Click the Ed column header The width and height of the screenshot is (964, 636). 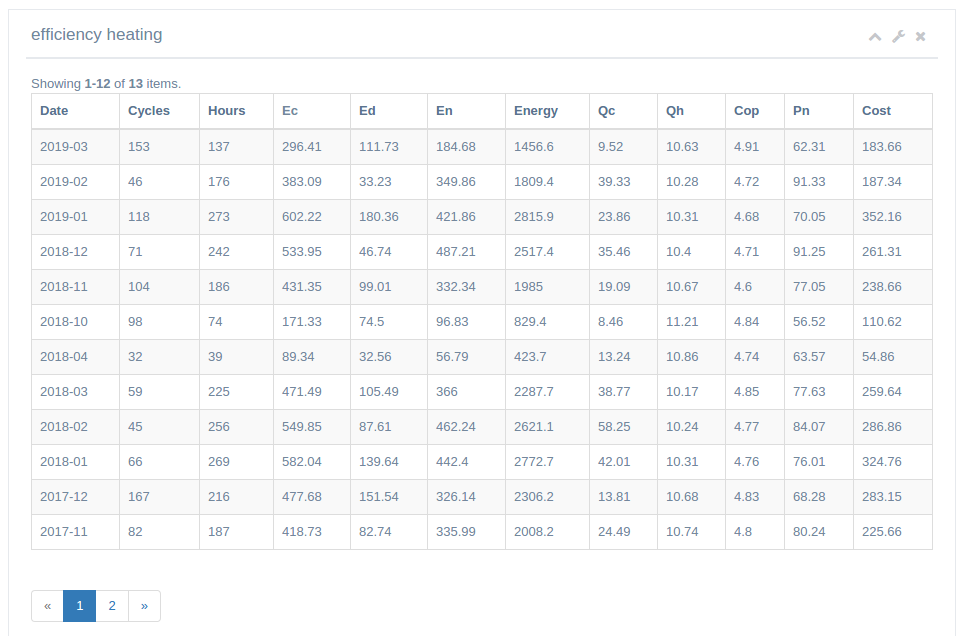[x=367, y=111]
